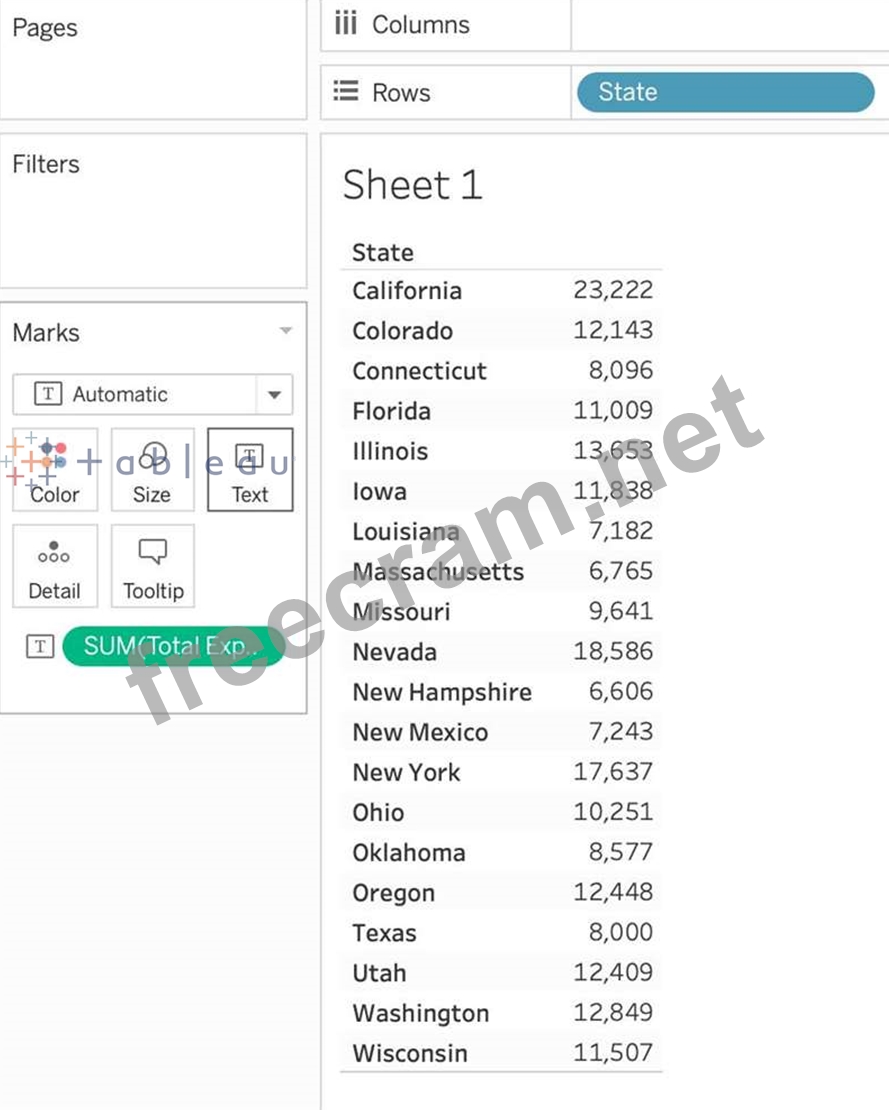
Task: Click the Text marks card
Action: pos(250,470)
